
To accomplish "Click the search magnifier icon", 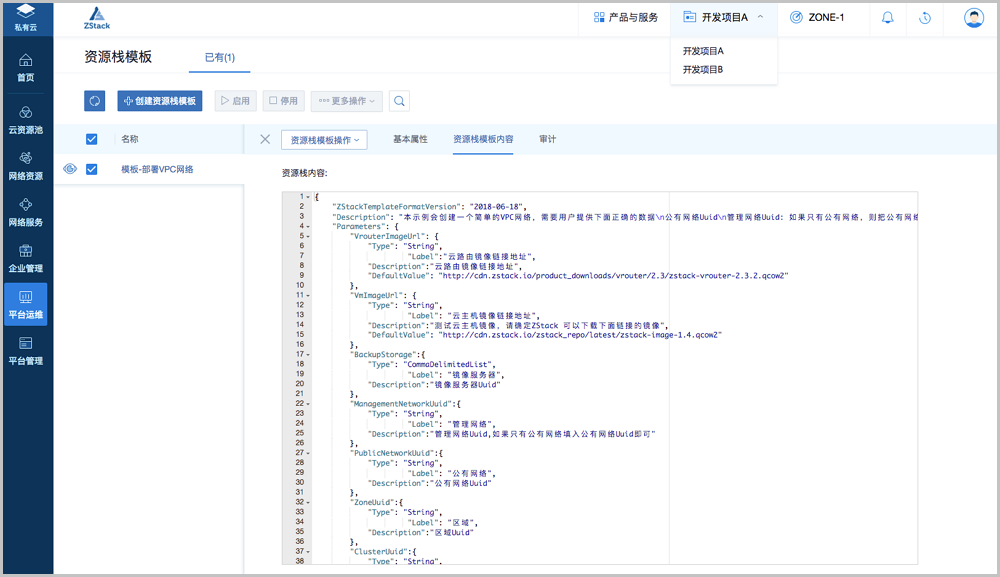I will coord(398,101).
